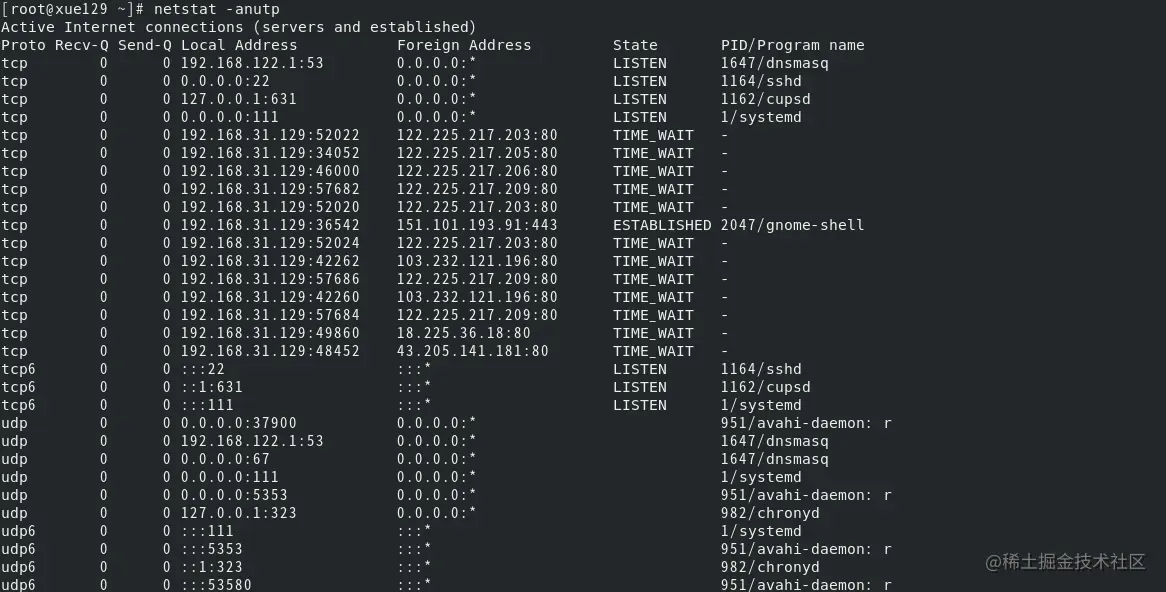Select foreign address 18.225.36.18:80
Viewport: 1166px width, 592px height.
464,333
